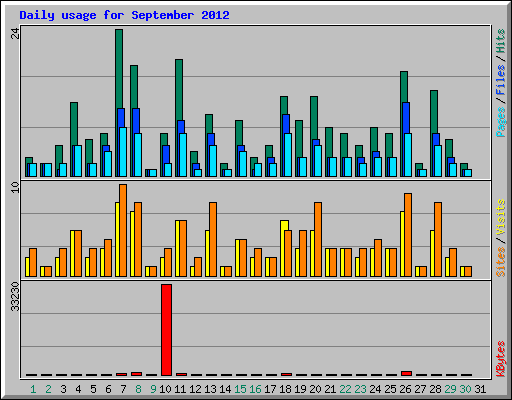Click day label "10" on the x-axis
Screen dimensions: 512x400
coord(165,389)
